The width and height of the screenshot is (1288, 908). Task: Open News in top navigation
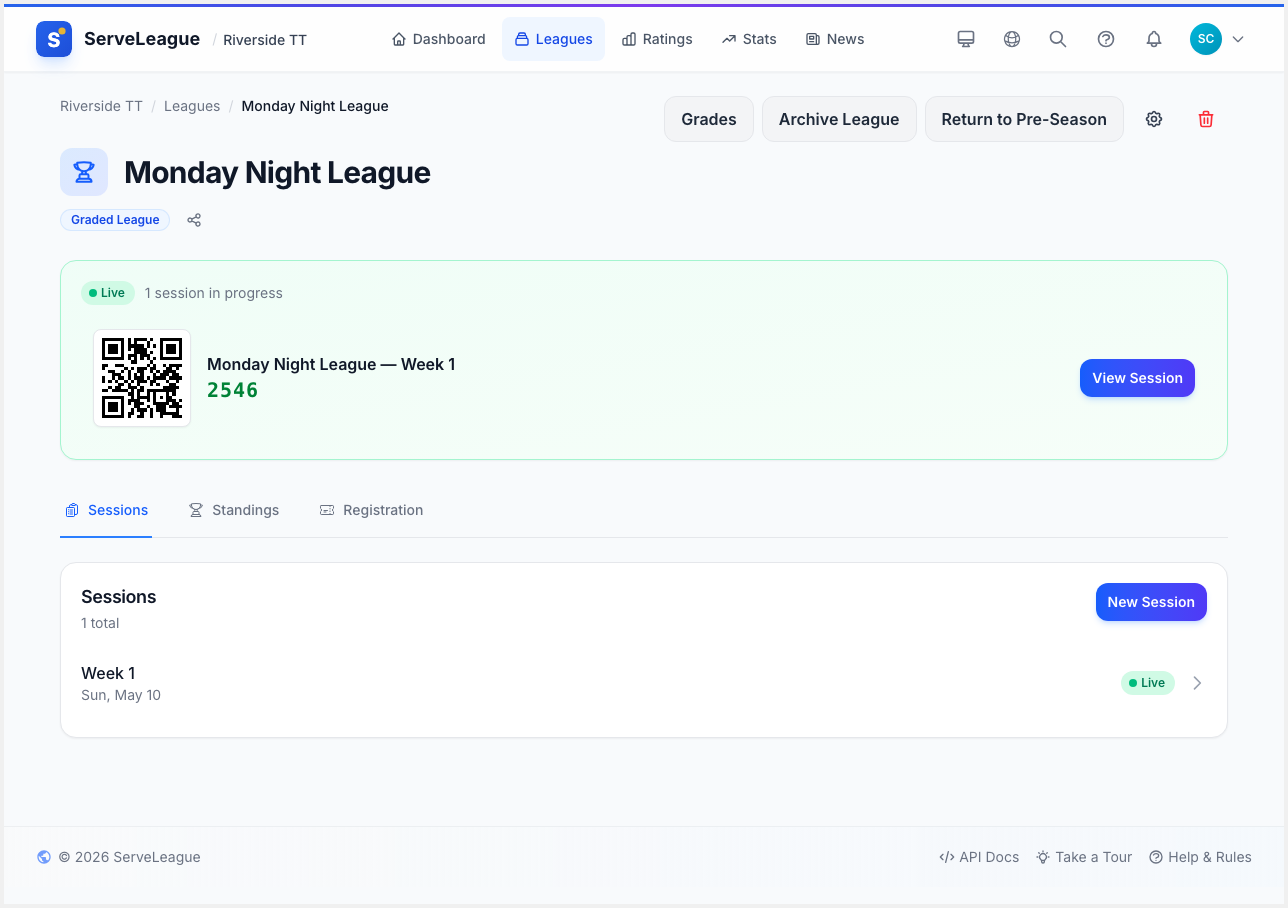click(x=834, y=39)
